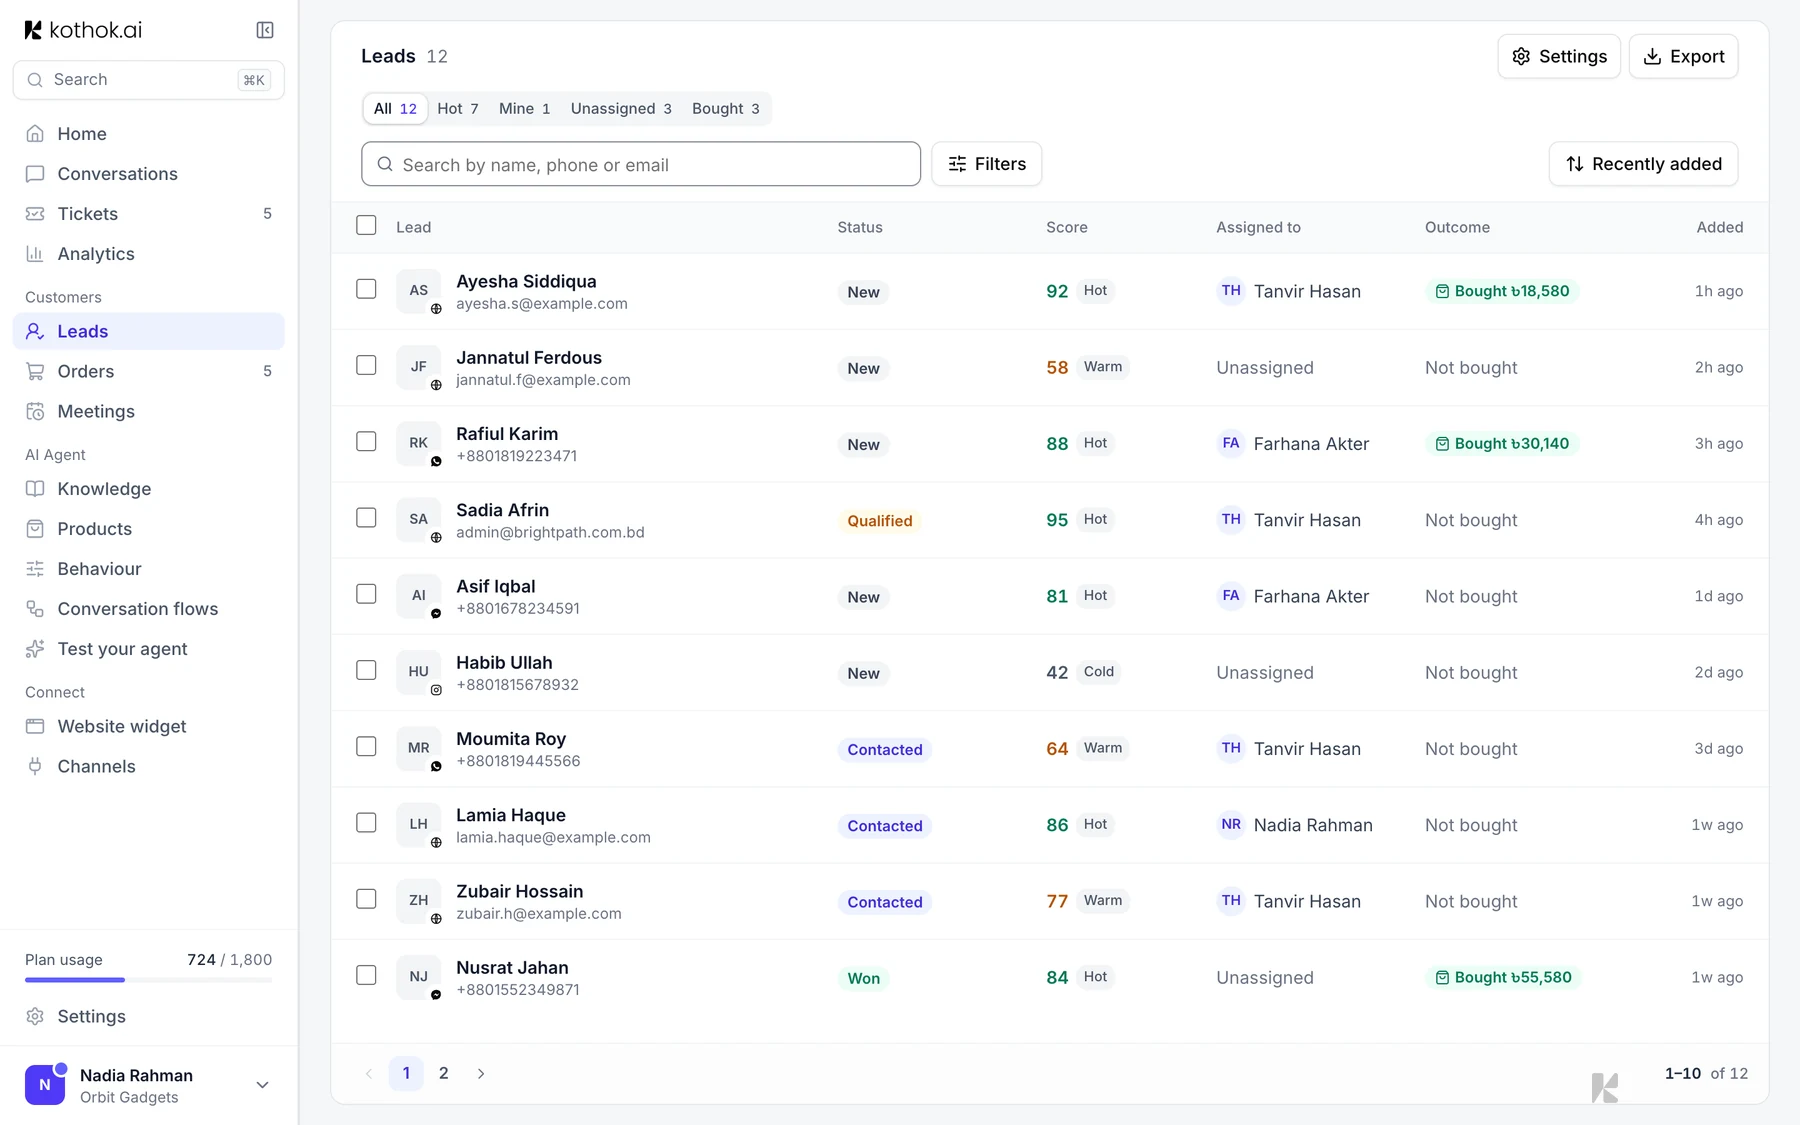Open the Home sidebar icon

35,134
